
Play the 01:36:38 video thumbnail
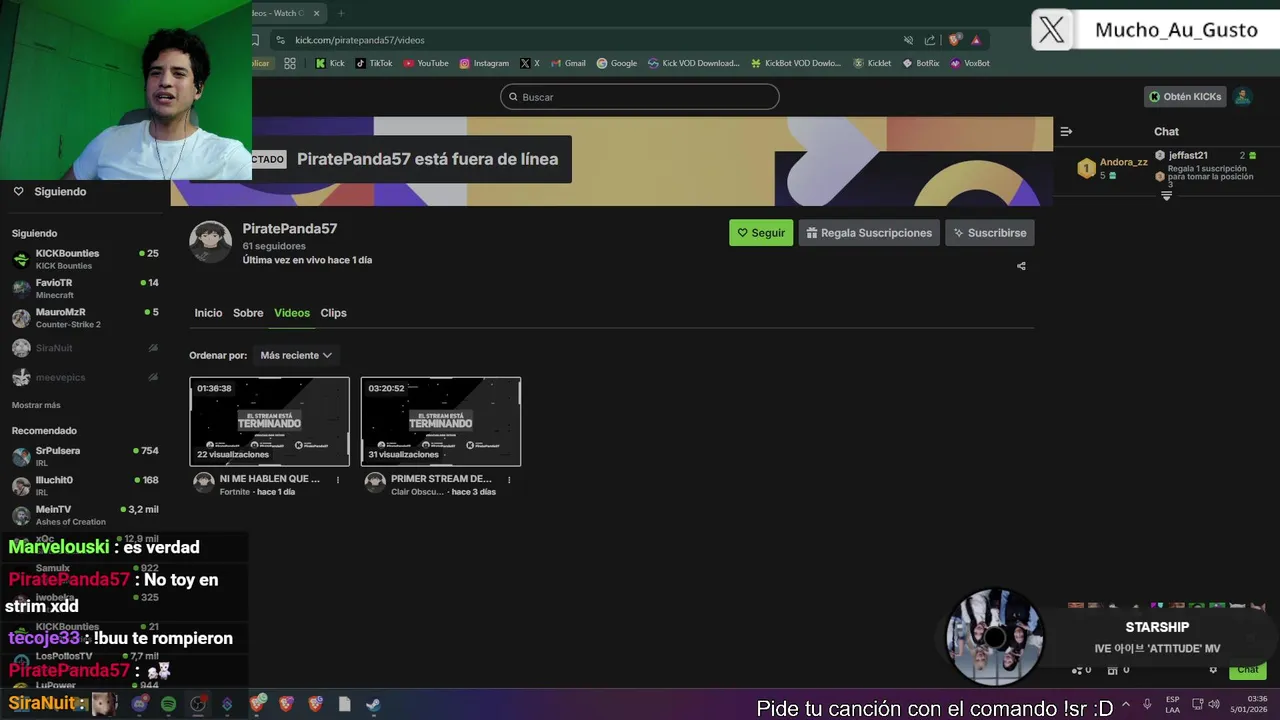[x=270, y=421]
